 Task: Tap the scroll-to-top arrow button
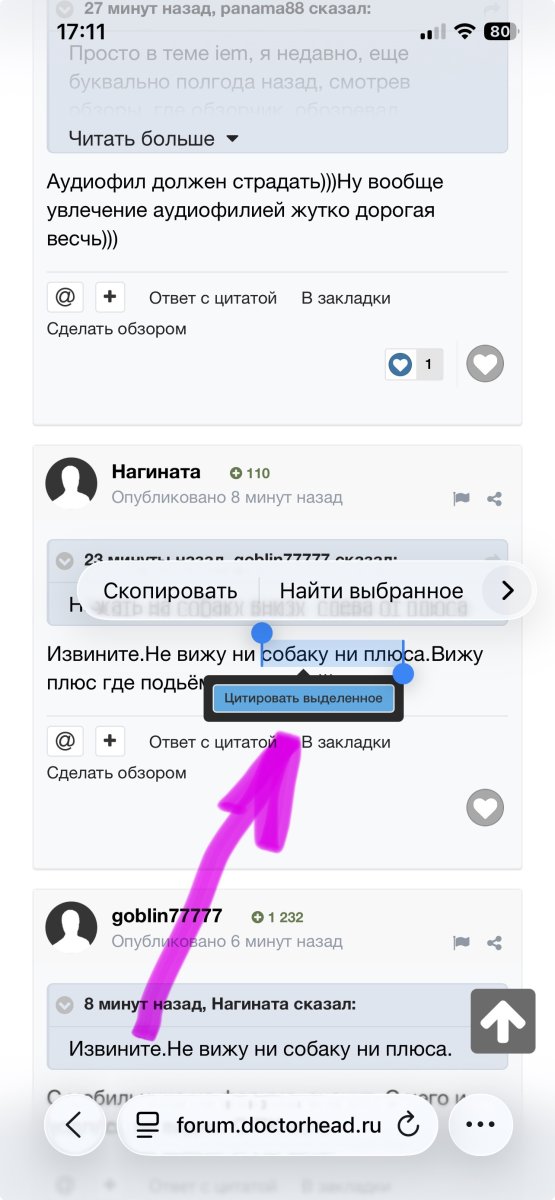tap(503, 1021)
